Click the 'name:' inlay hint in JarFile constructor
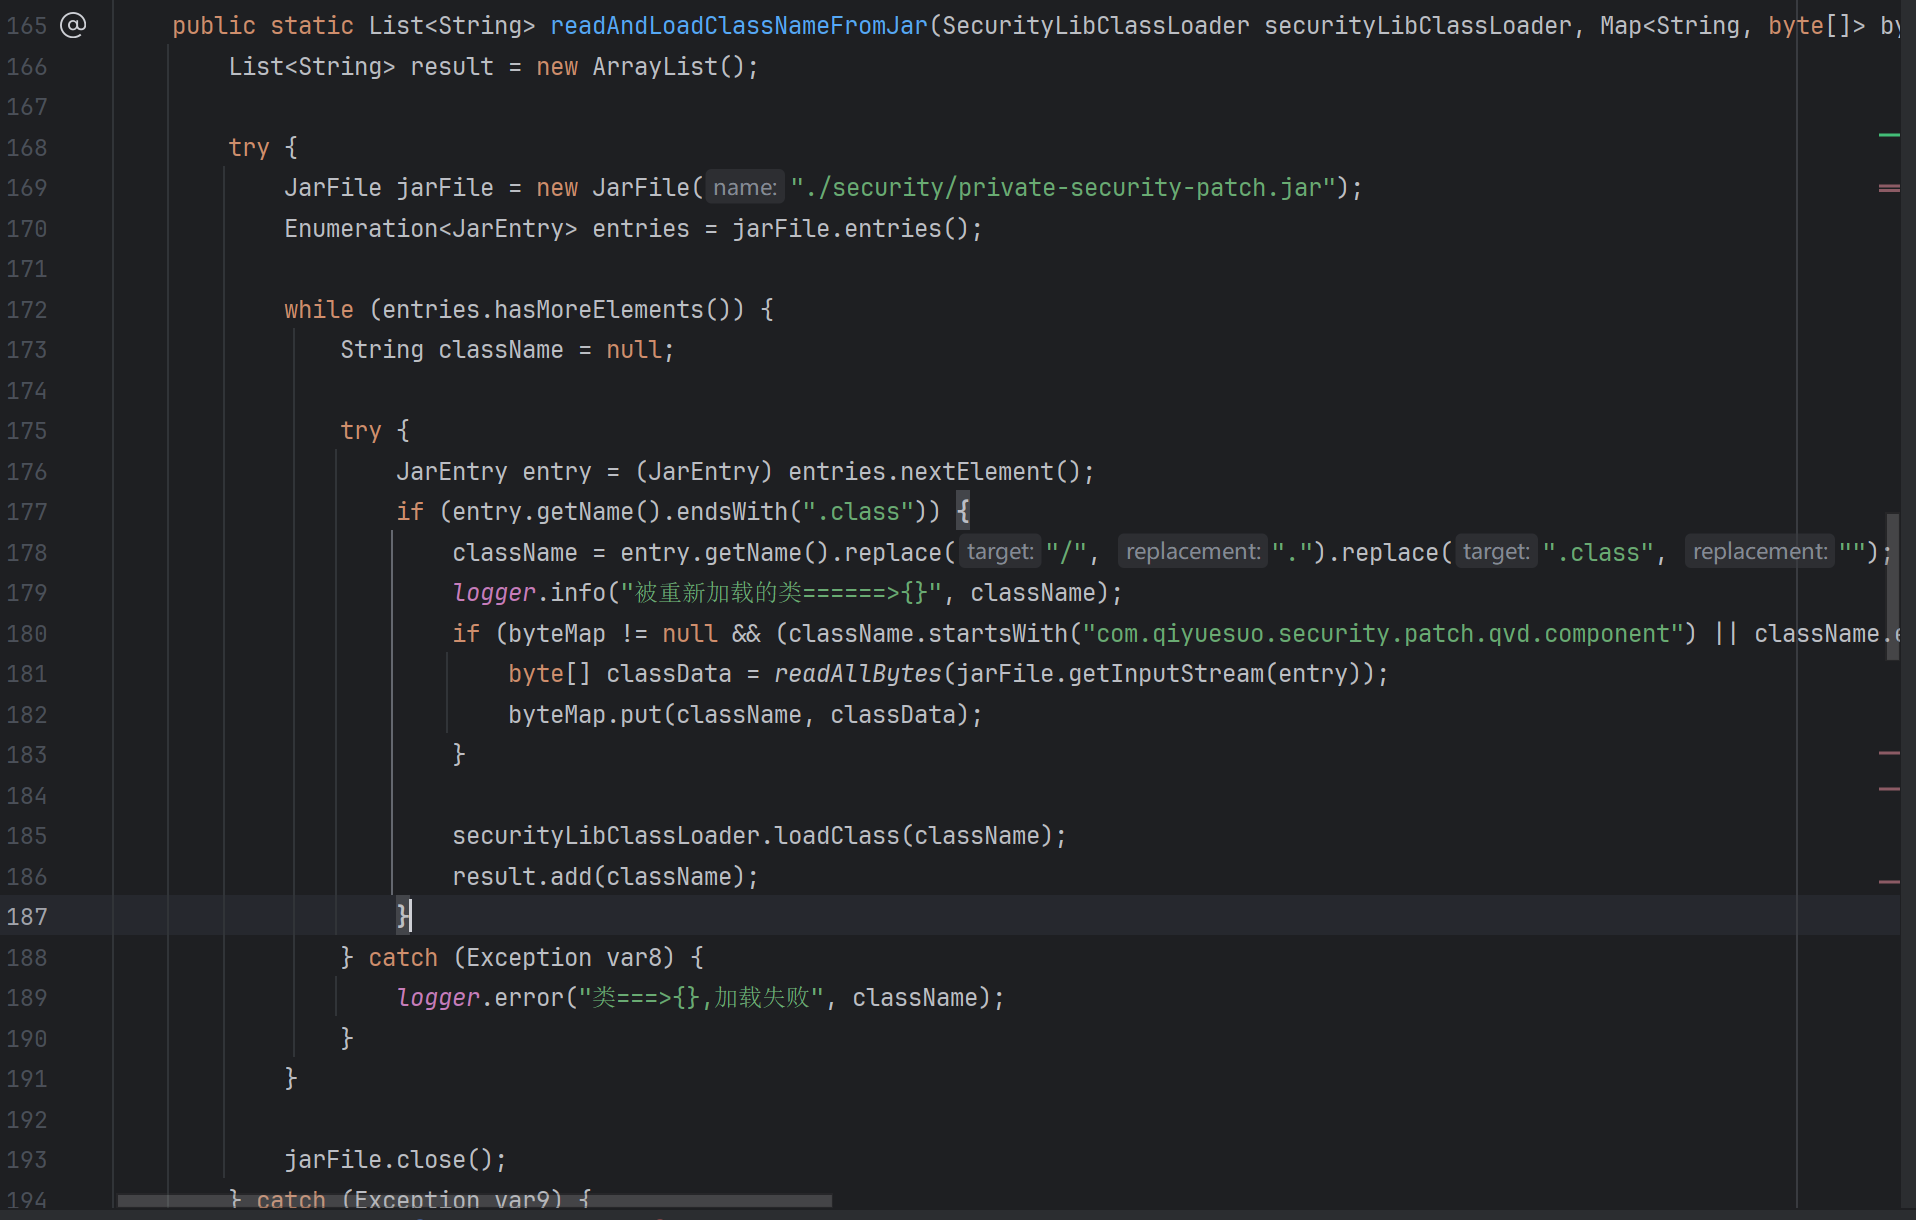Image resolution: width=1916 pixels, height=1220 pixels. pos(744,188)
